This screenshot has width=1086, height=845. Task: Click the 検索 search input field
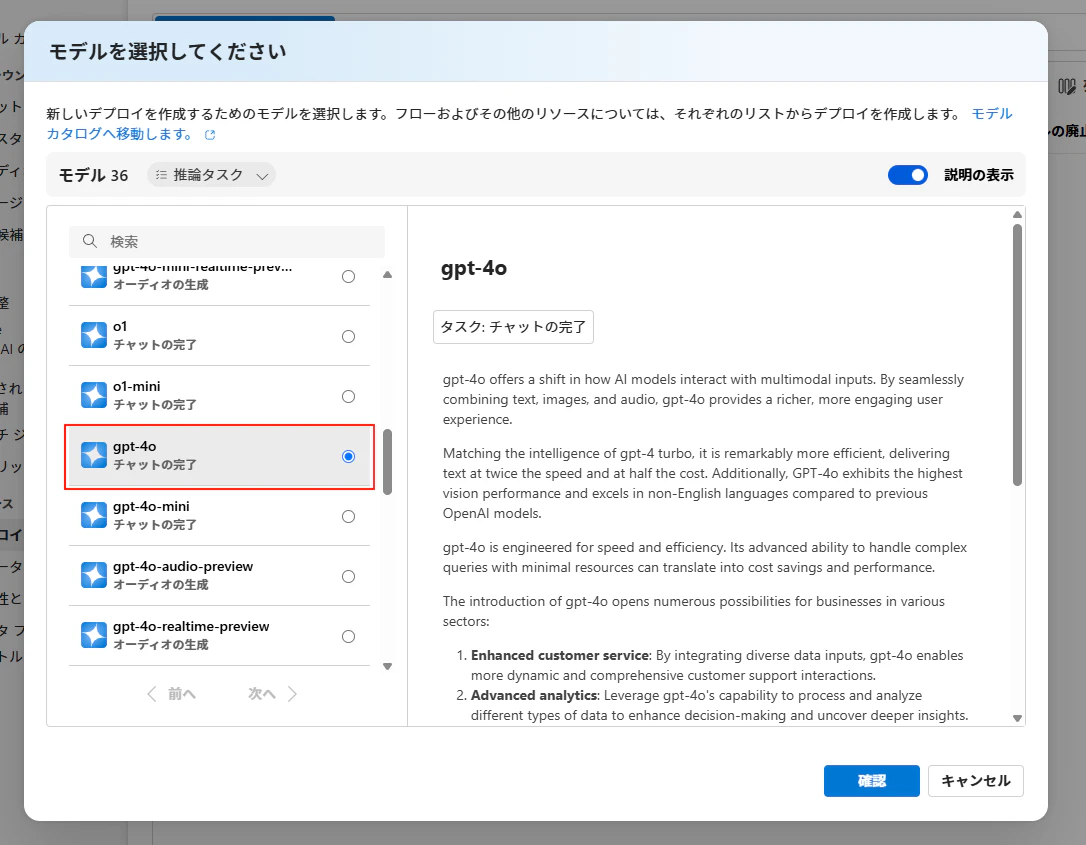[226, 241]
